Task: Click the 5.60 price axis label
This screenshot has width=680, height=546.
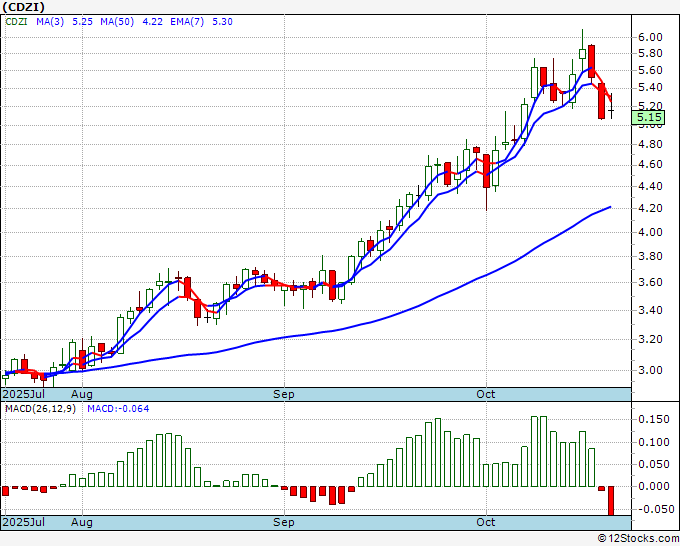Action: tap(650, 70)
